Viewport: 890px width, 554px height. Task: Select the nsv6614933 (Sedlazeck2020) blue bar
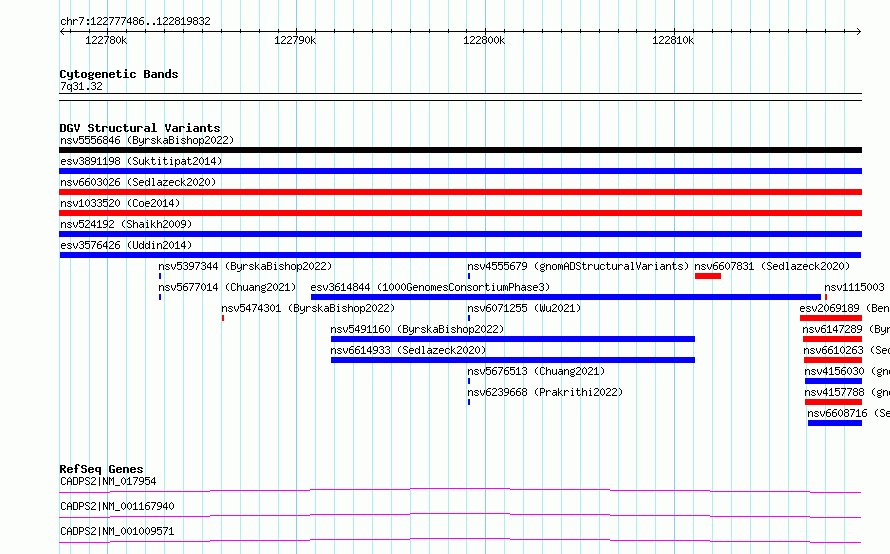coord(513,360)
